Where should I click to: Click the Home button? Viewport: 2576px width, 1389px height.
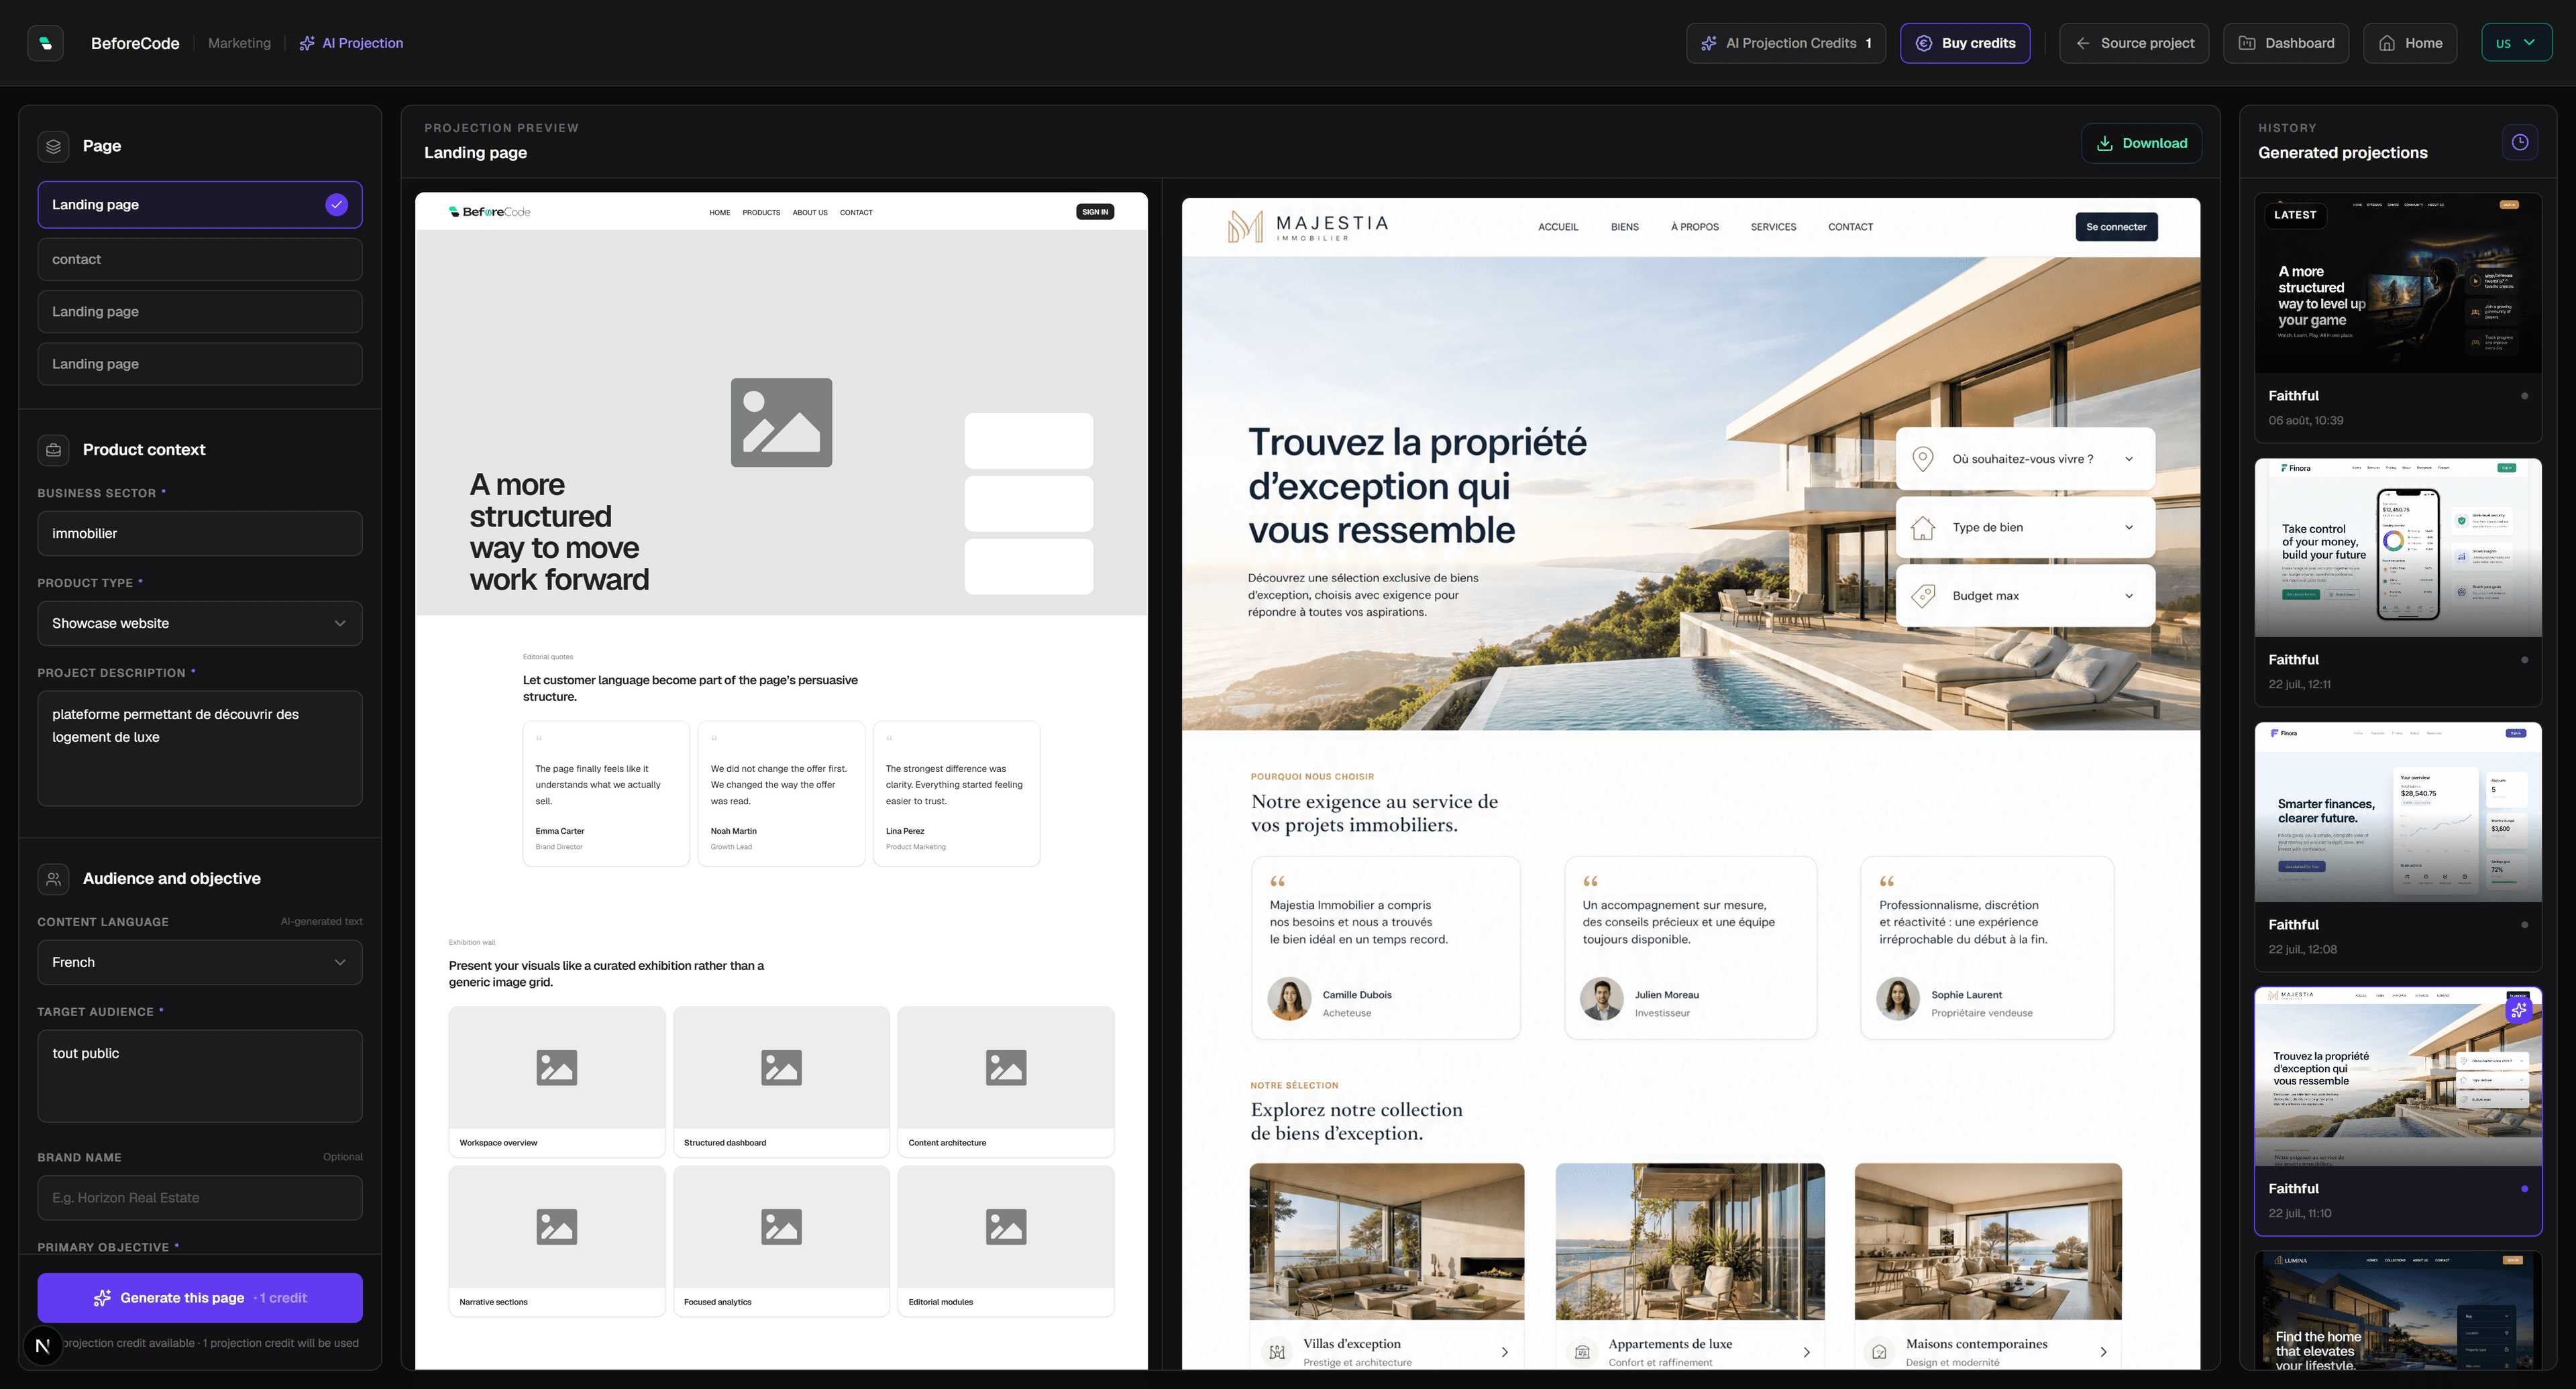pyautogui.click(x=2410, y=43)
